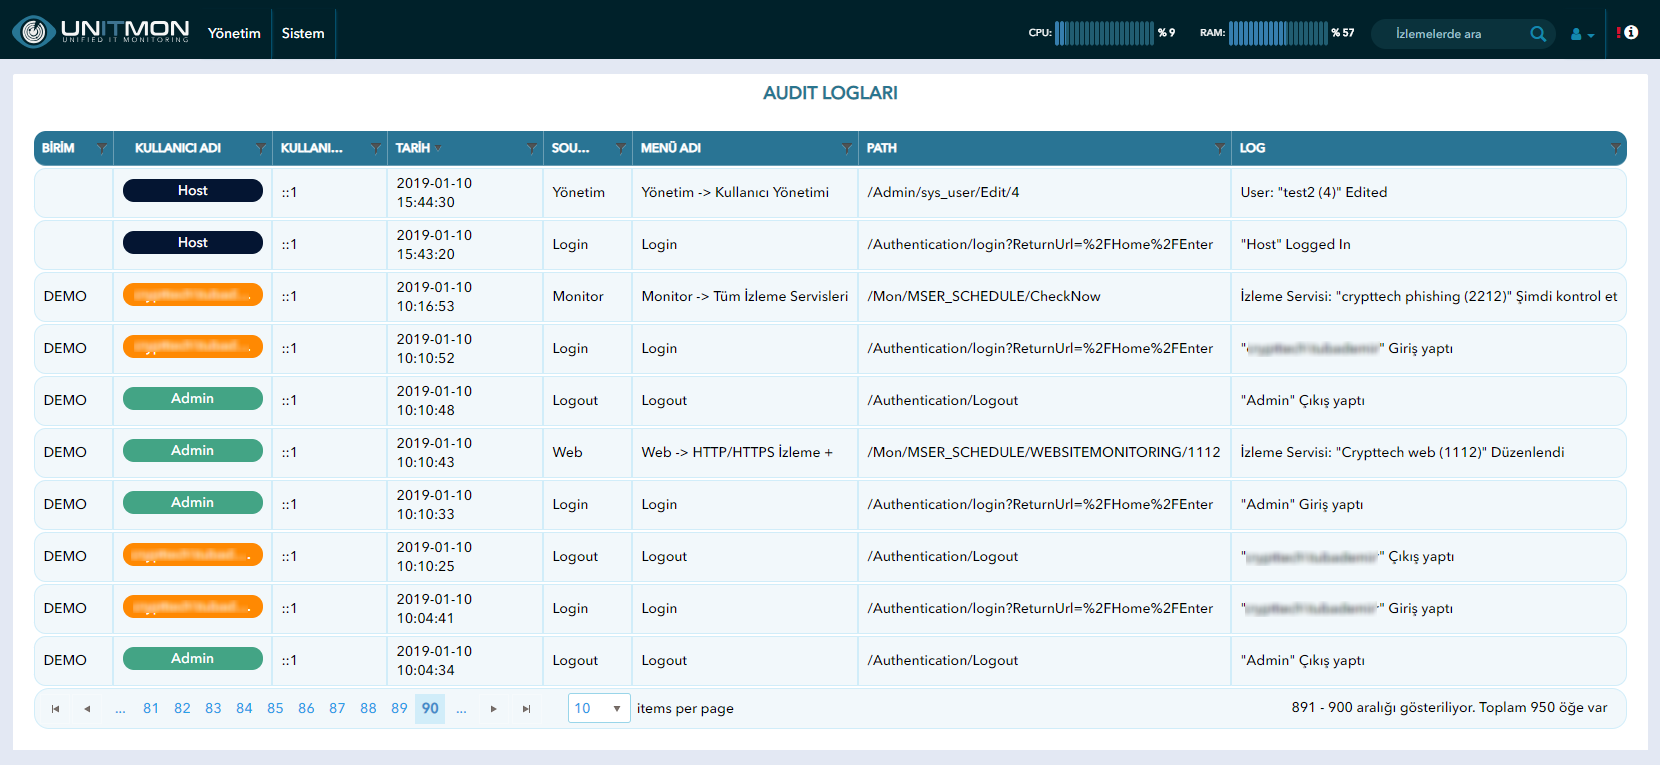Go to page 89

click(399, 708)
